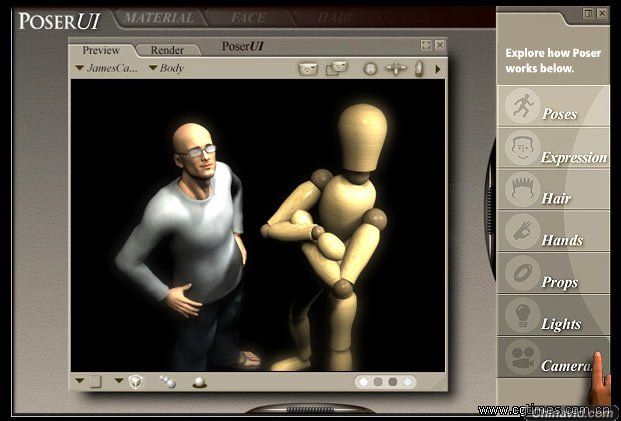Viewport: 621px width, 421px height.
Task: Select the second dot in bottom-right pill
Action: click(378, 382)
